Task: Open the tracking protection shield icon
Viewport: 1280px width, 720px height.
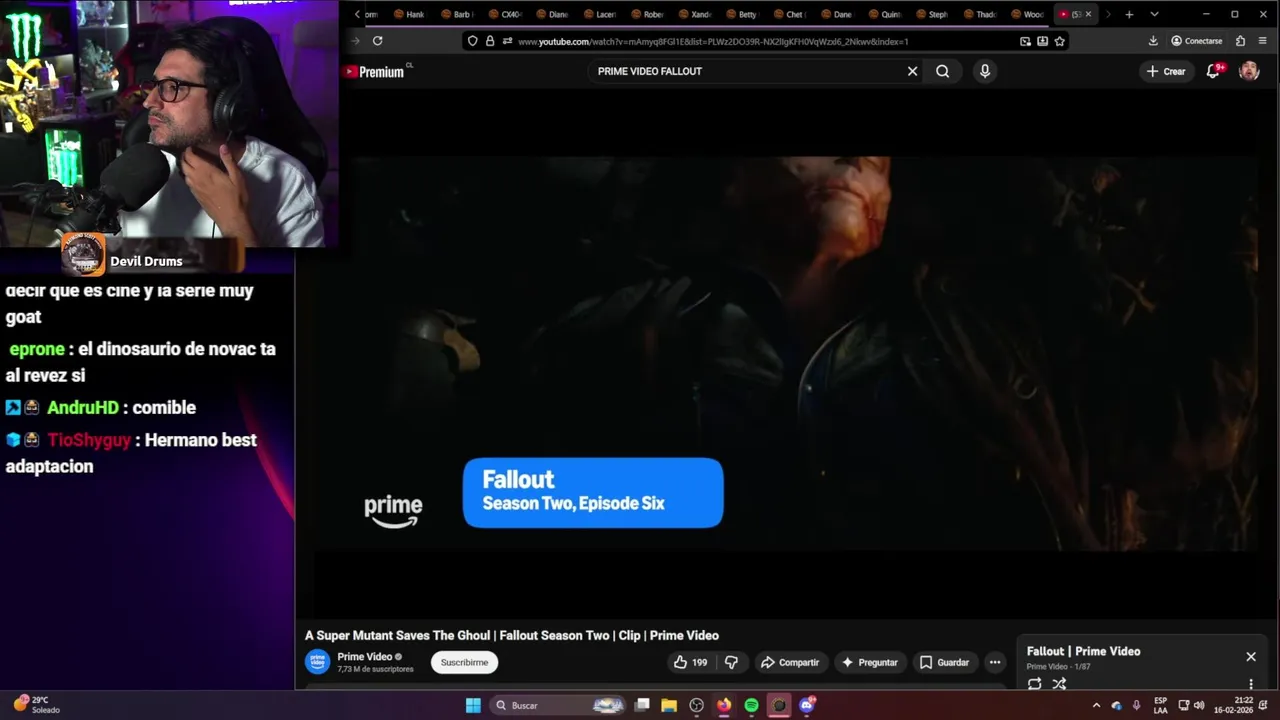Action: tap(472, 41)
